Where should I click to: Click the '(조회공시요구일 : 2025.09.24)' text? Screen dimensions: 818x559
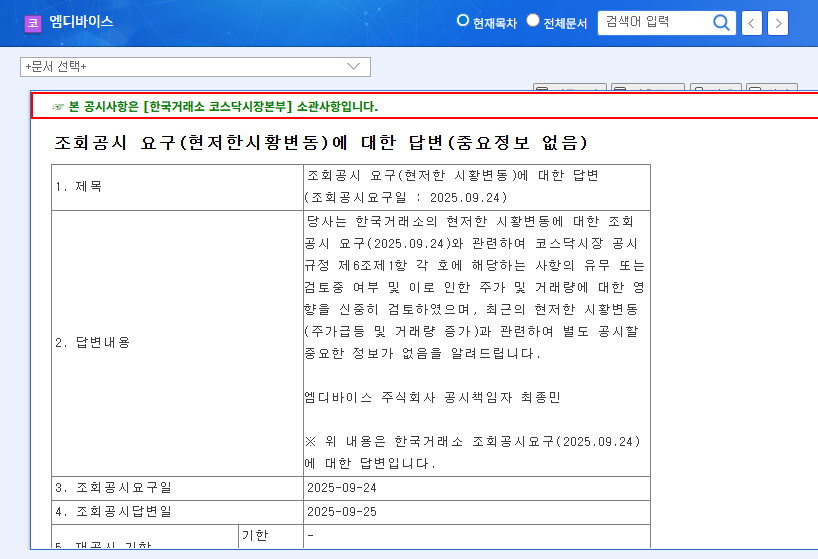[x=406, y=198]
